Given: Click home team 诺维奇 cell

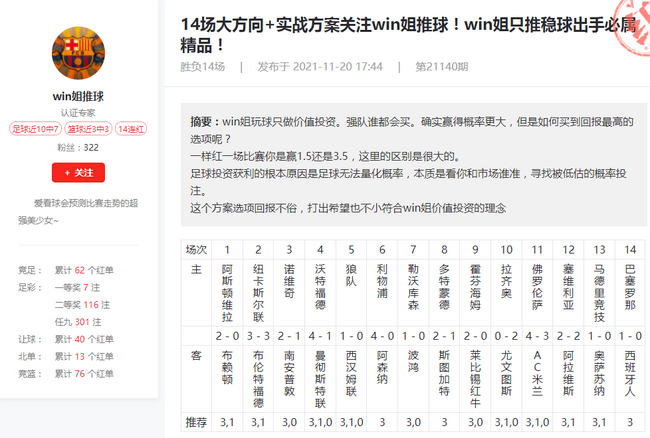Looking at the screenshot, I should coord(289,293).
